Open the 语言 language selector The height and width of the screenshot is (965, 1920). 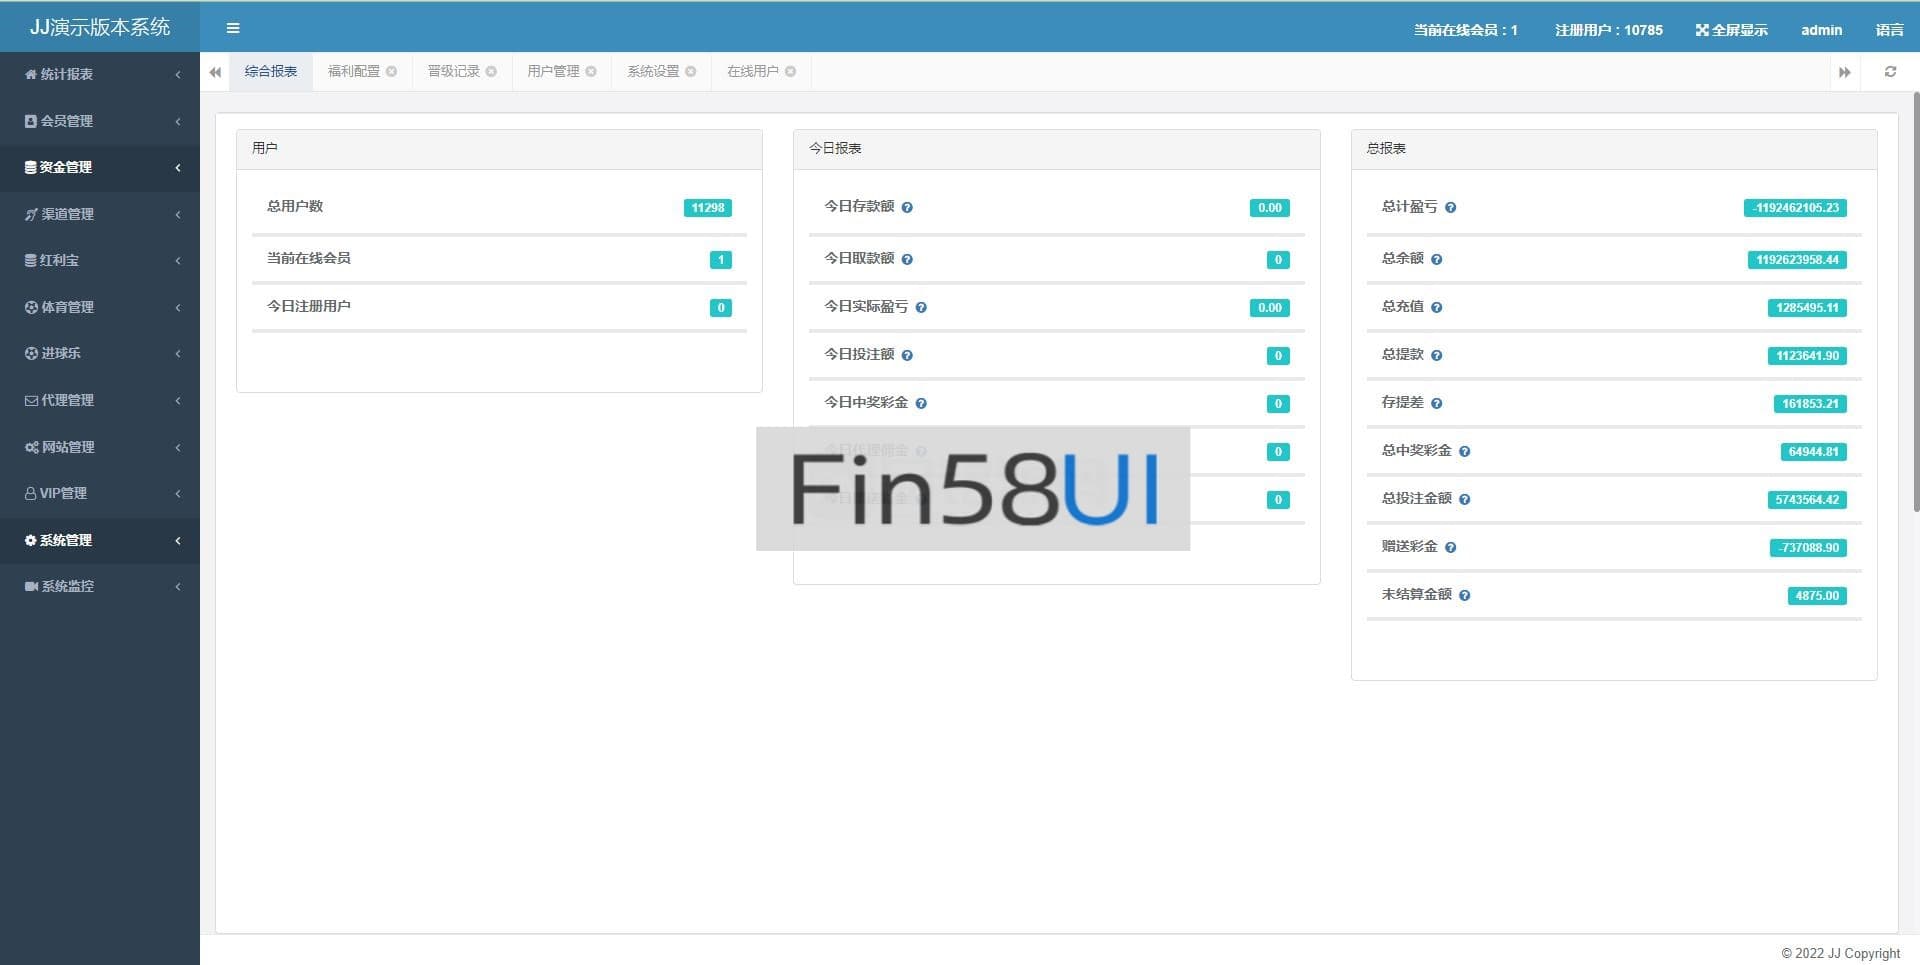click(x=1889, y=30)
